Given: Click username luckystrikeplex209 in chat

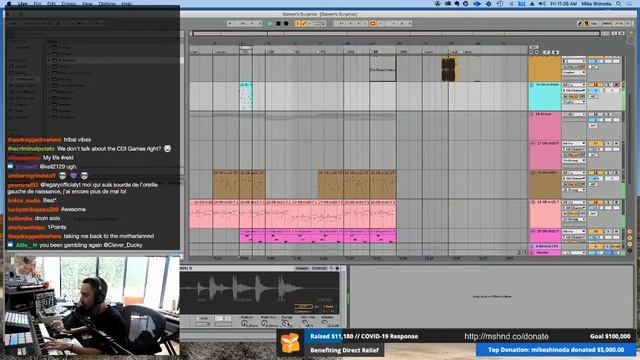Looking at the screenshot, I should point(33,209).
